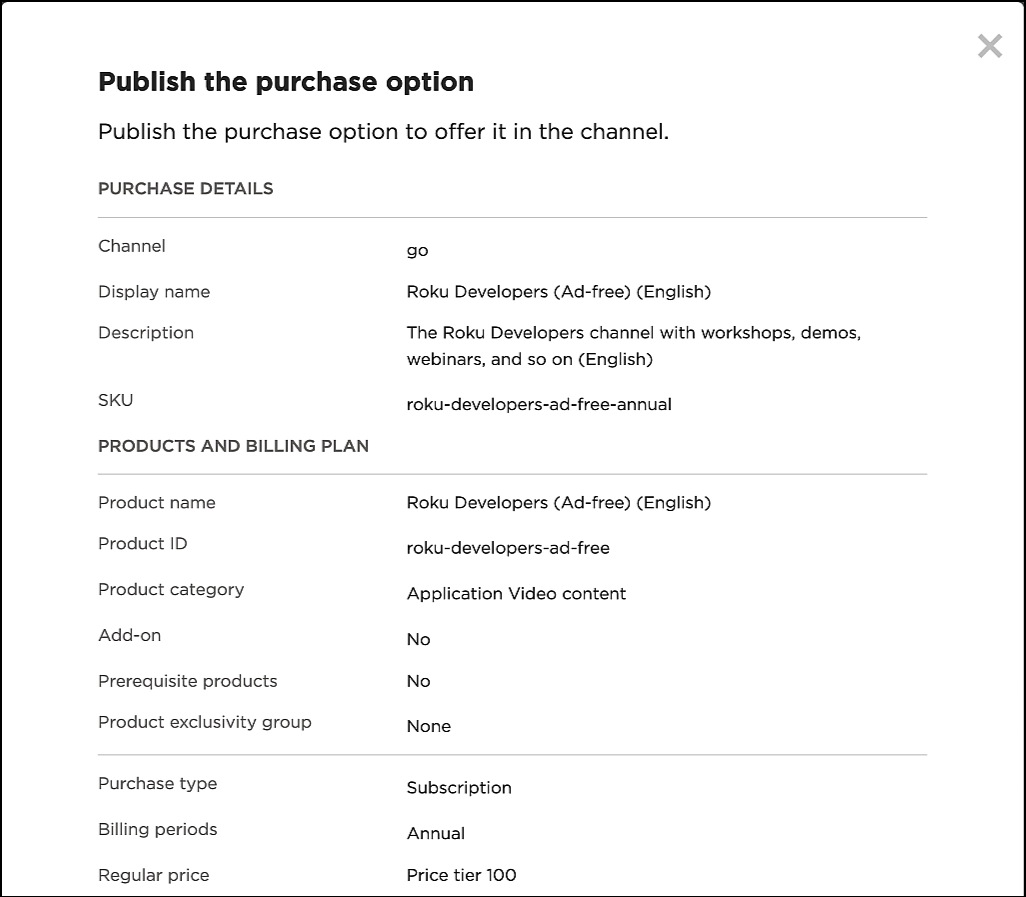
Task: Click the Product name label
Action: click(156, 503)
